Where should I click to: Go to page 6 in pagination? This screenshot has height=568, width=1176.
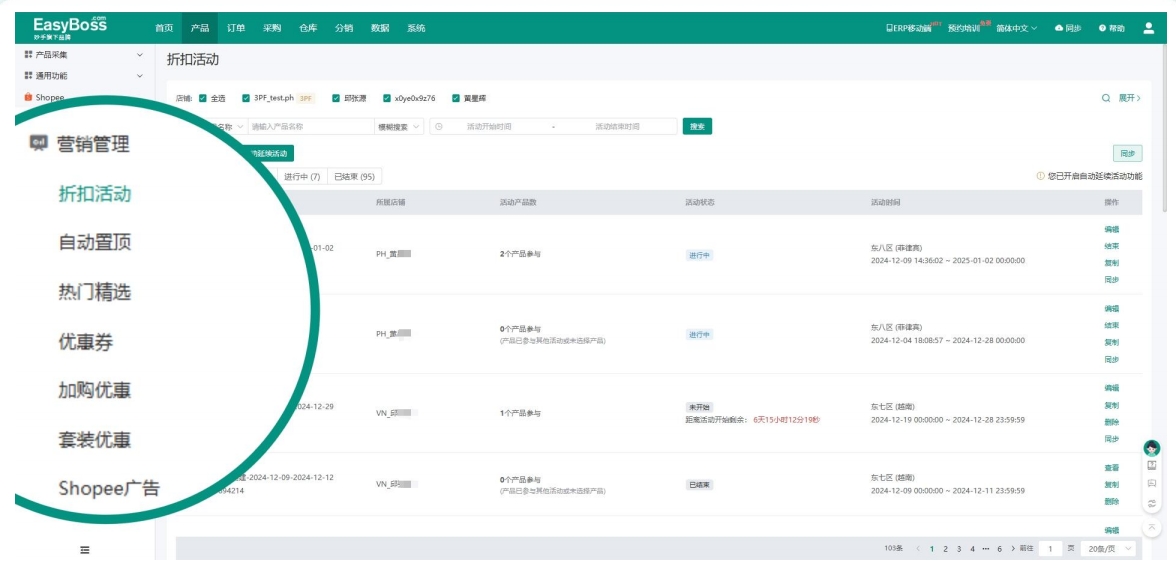1000,549
